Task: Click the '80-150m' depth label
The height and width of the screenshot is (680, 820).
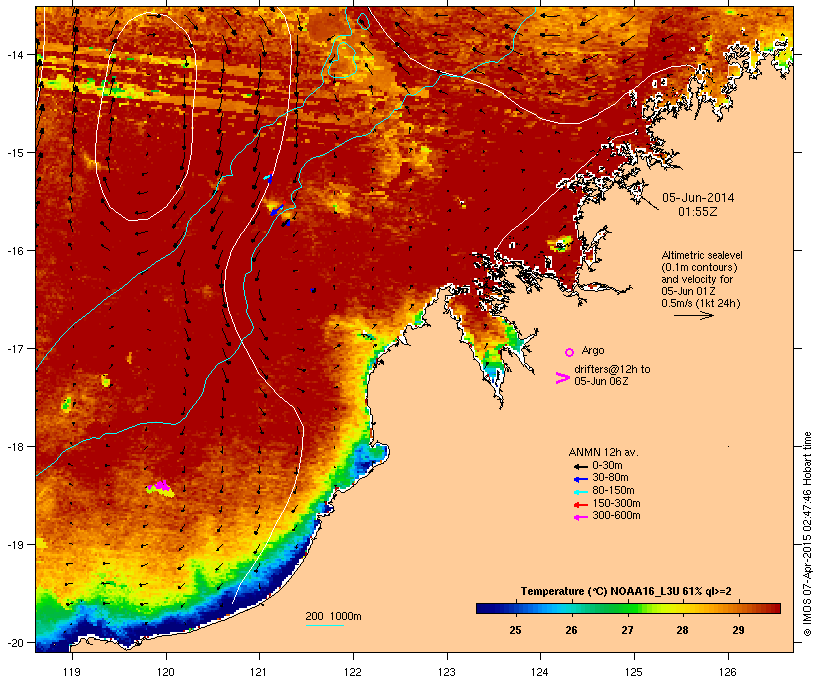Action: [x=613, y=491]
